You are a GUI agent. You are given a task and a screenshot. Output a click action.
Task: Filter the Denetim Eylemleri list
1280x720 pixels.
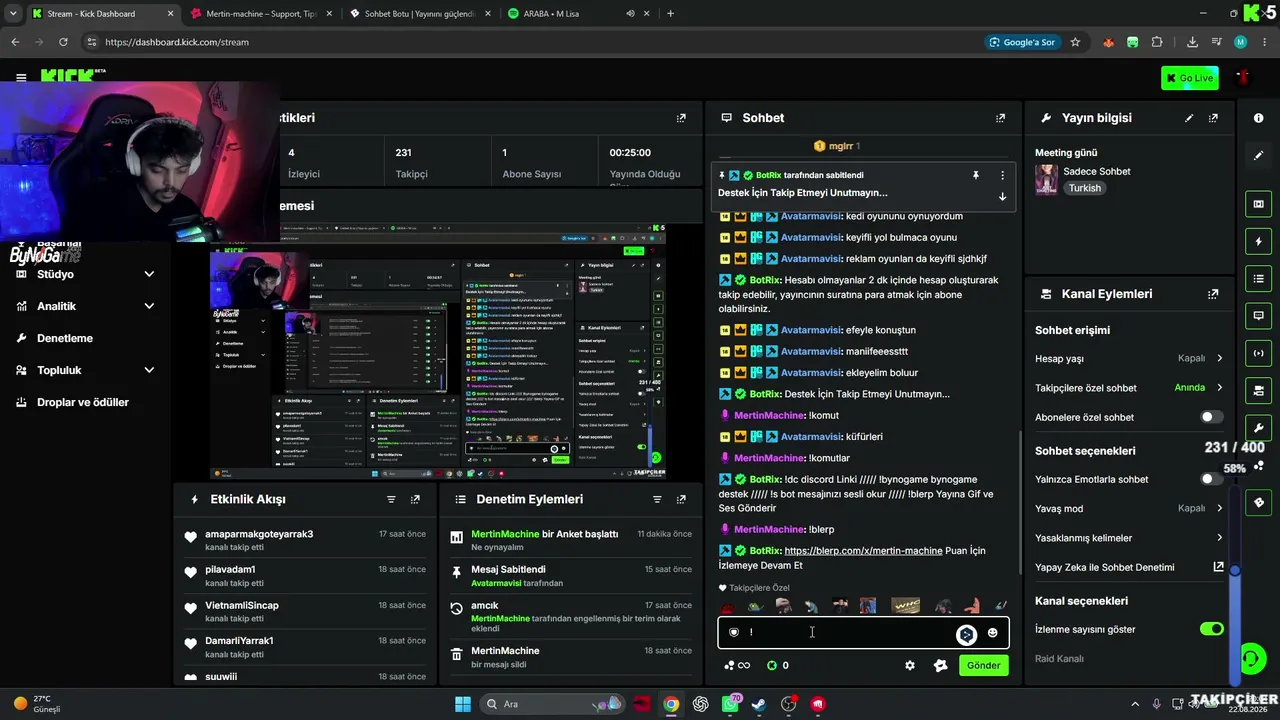[x=657, y=499]
